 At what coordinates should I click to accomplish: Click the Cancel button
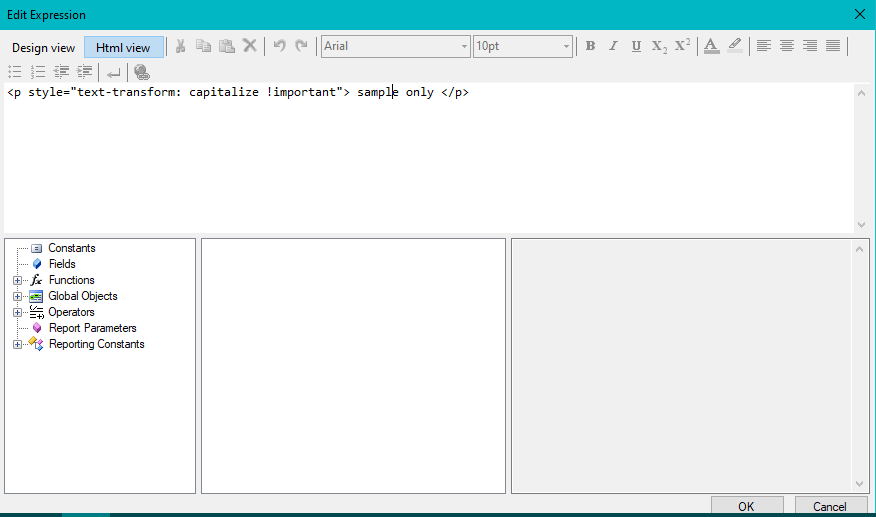pos(831,506)
